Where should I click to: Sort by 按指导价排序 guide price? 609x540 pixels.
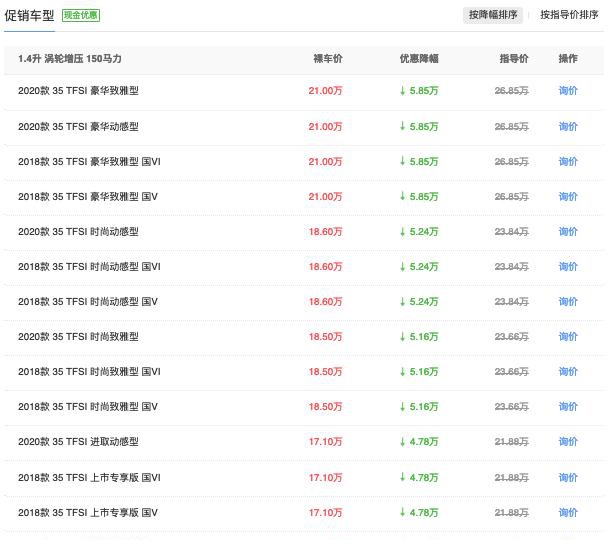coord(569,15)
